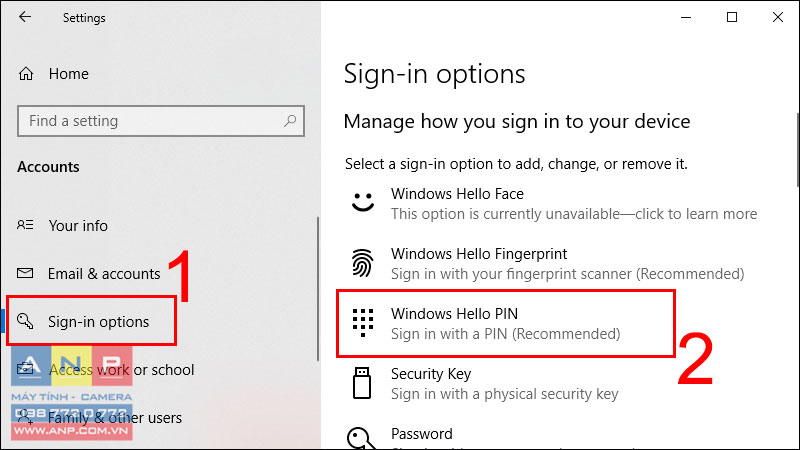The height and width of the screenshot is (450, 800).
Task: Open the Email & accounts page
Action: click(x=104, y=273)
